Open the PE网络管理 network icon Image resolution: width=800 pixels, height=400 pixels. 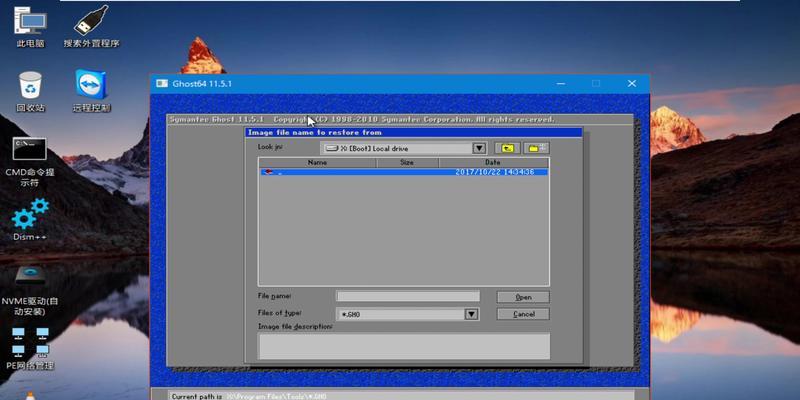click(30, 348)
